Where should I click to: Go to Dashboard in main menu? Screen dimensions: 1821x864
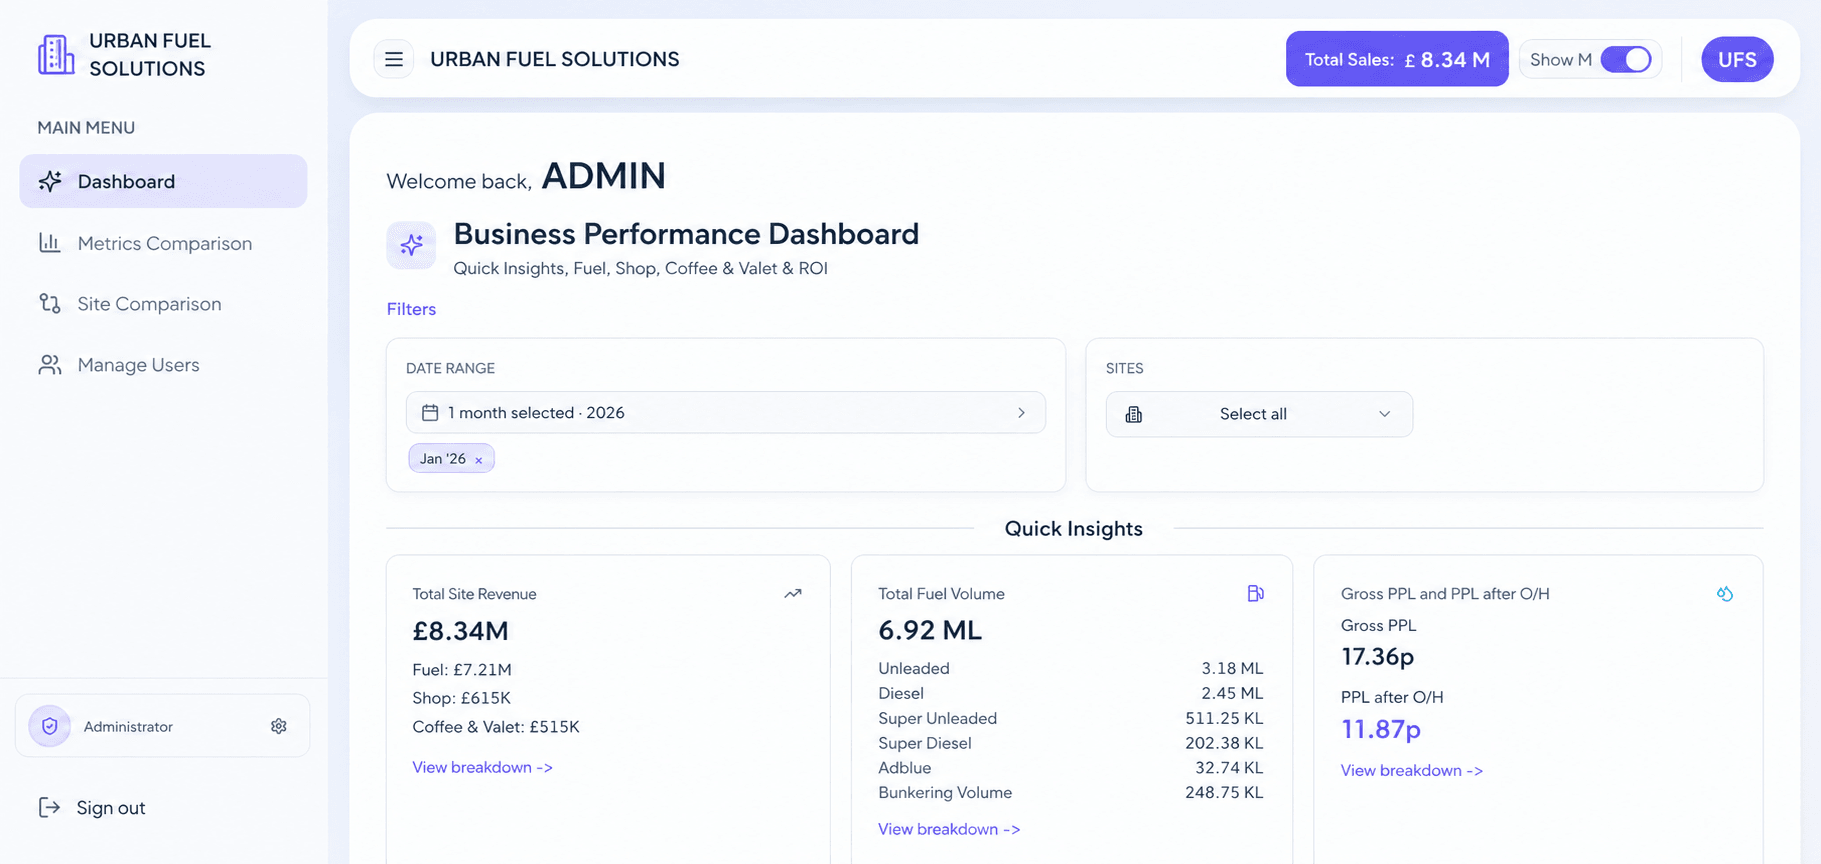coord(163,181)
